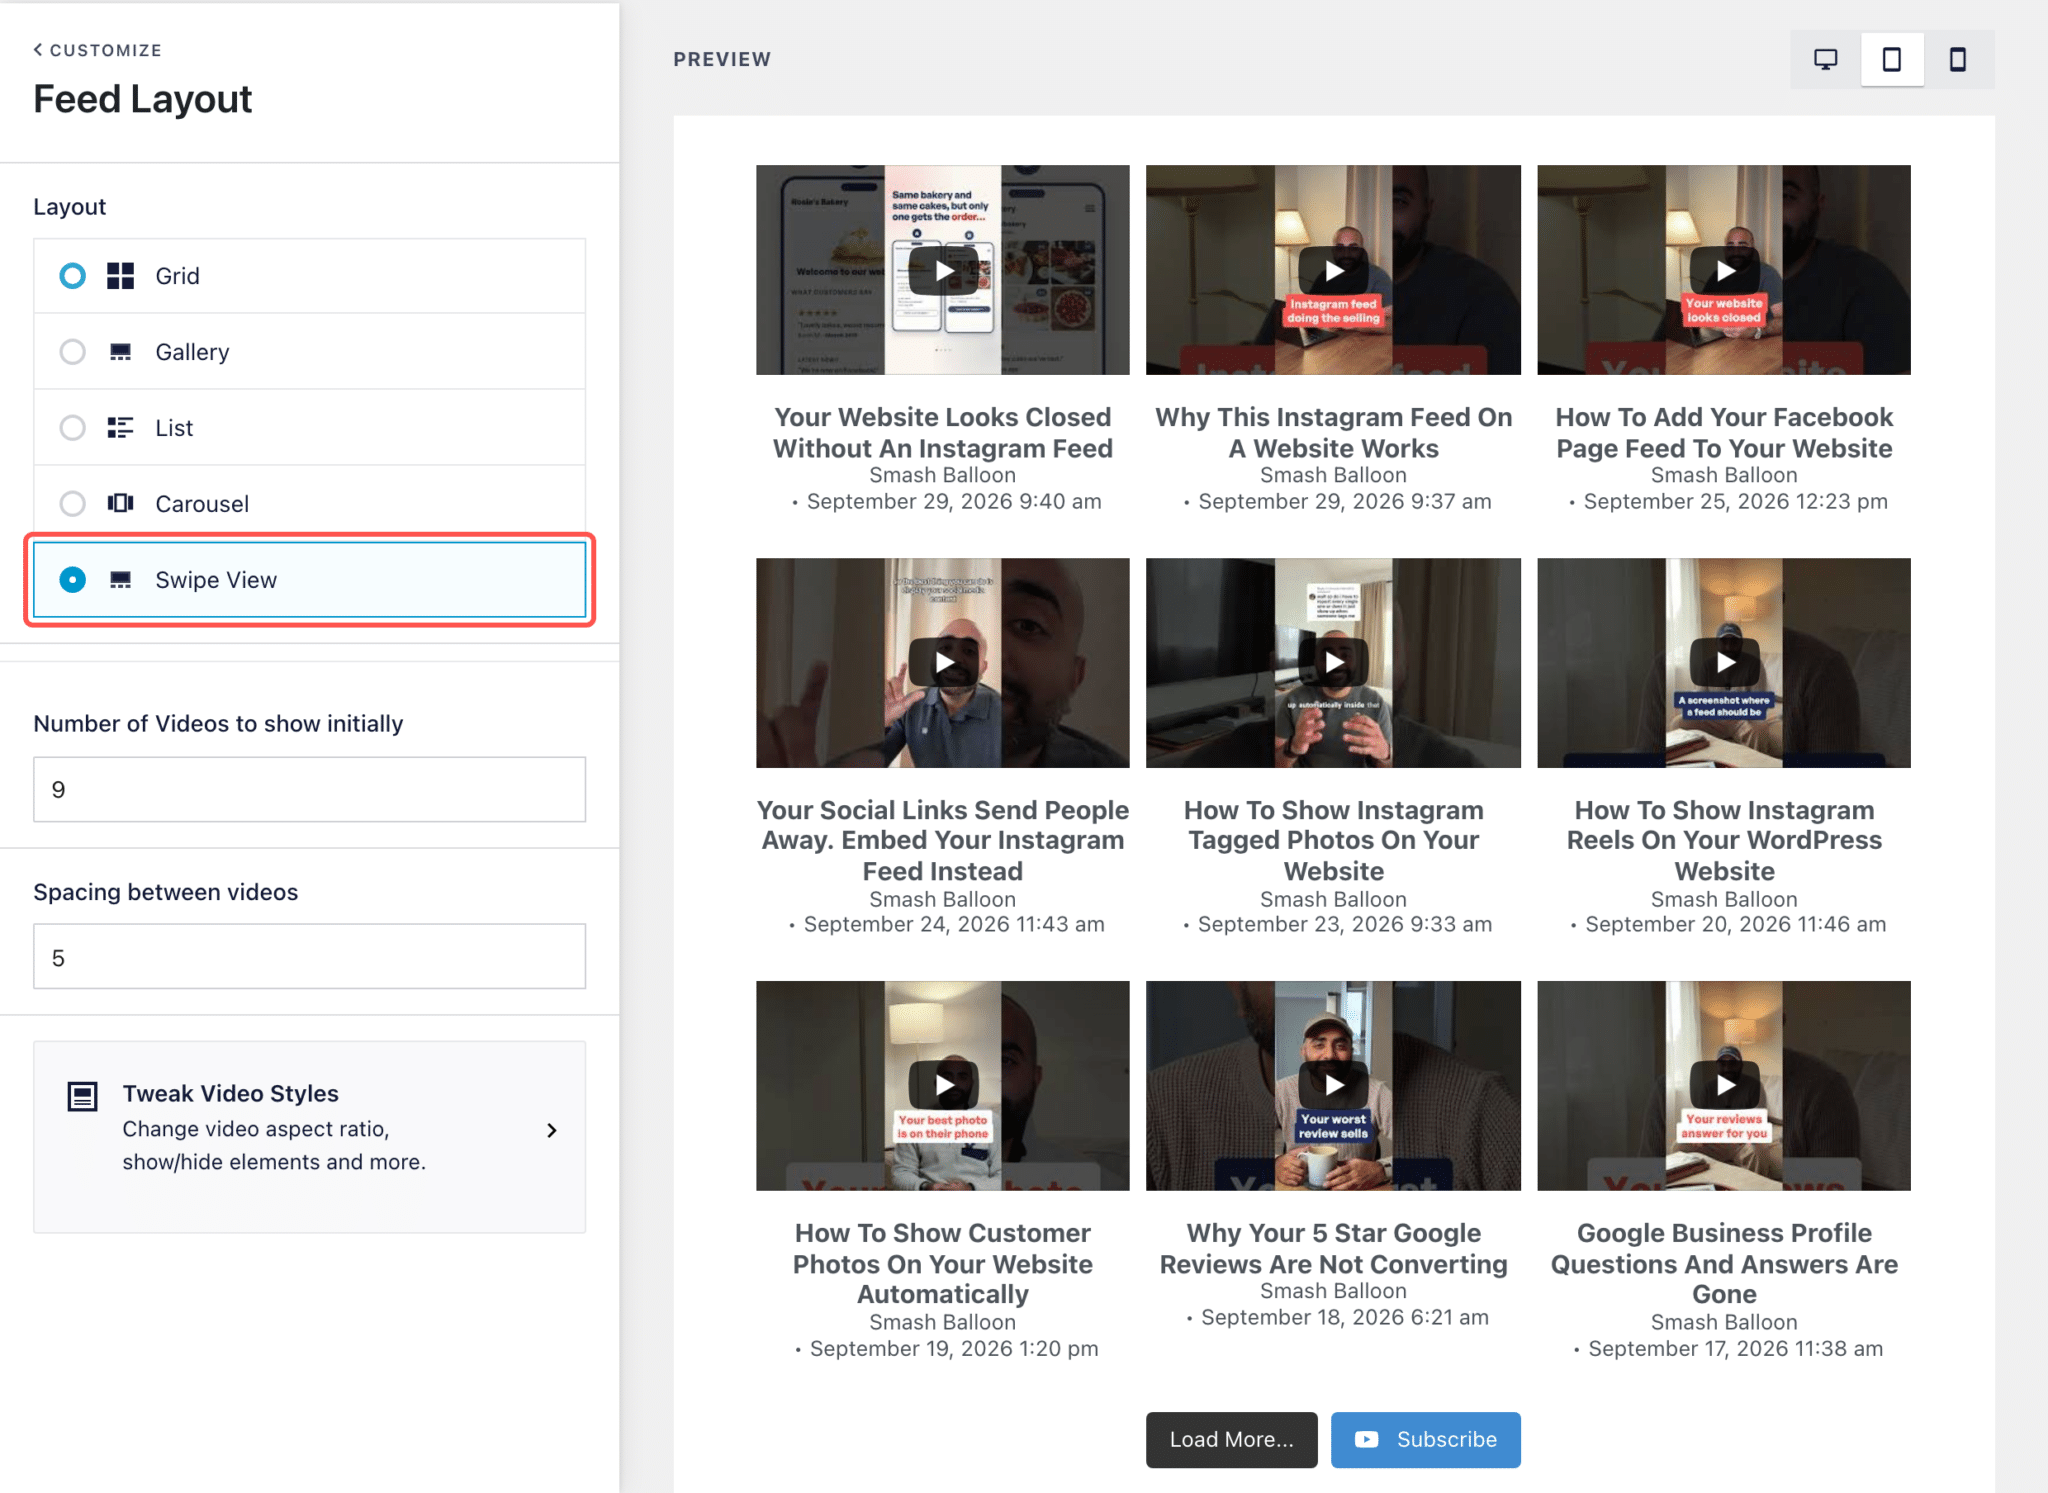This screenshot has height=1493, width=2048.
Task: Click the 'Carousel' layout label
Action: click(x=202, y=503)
